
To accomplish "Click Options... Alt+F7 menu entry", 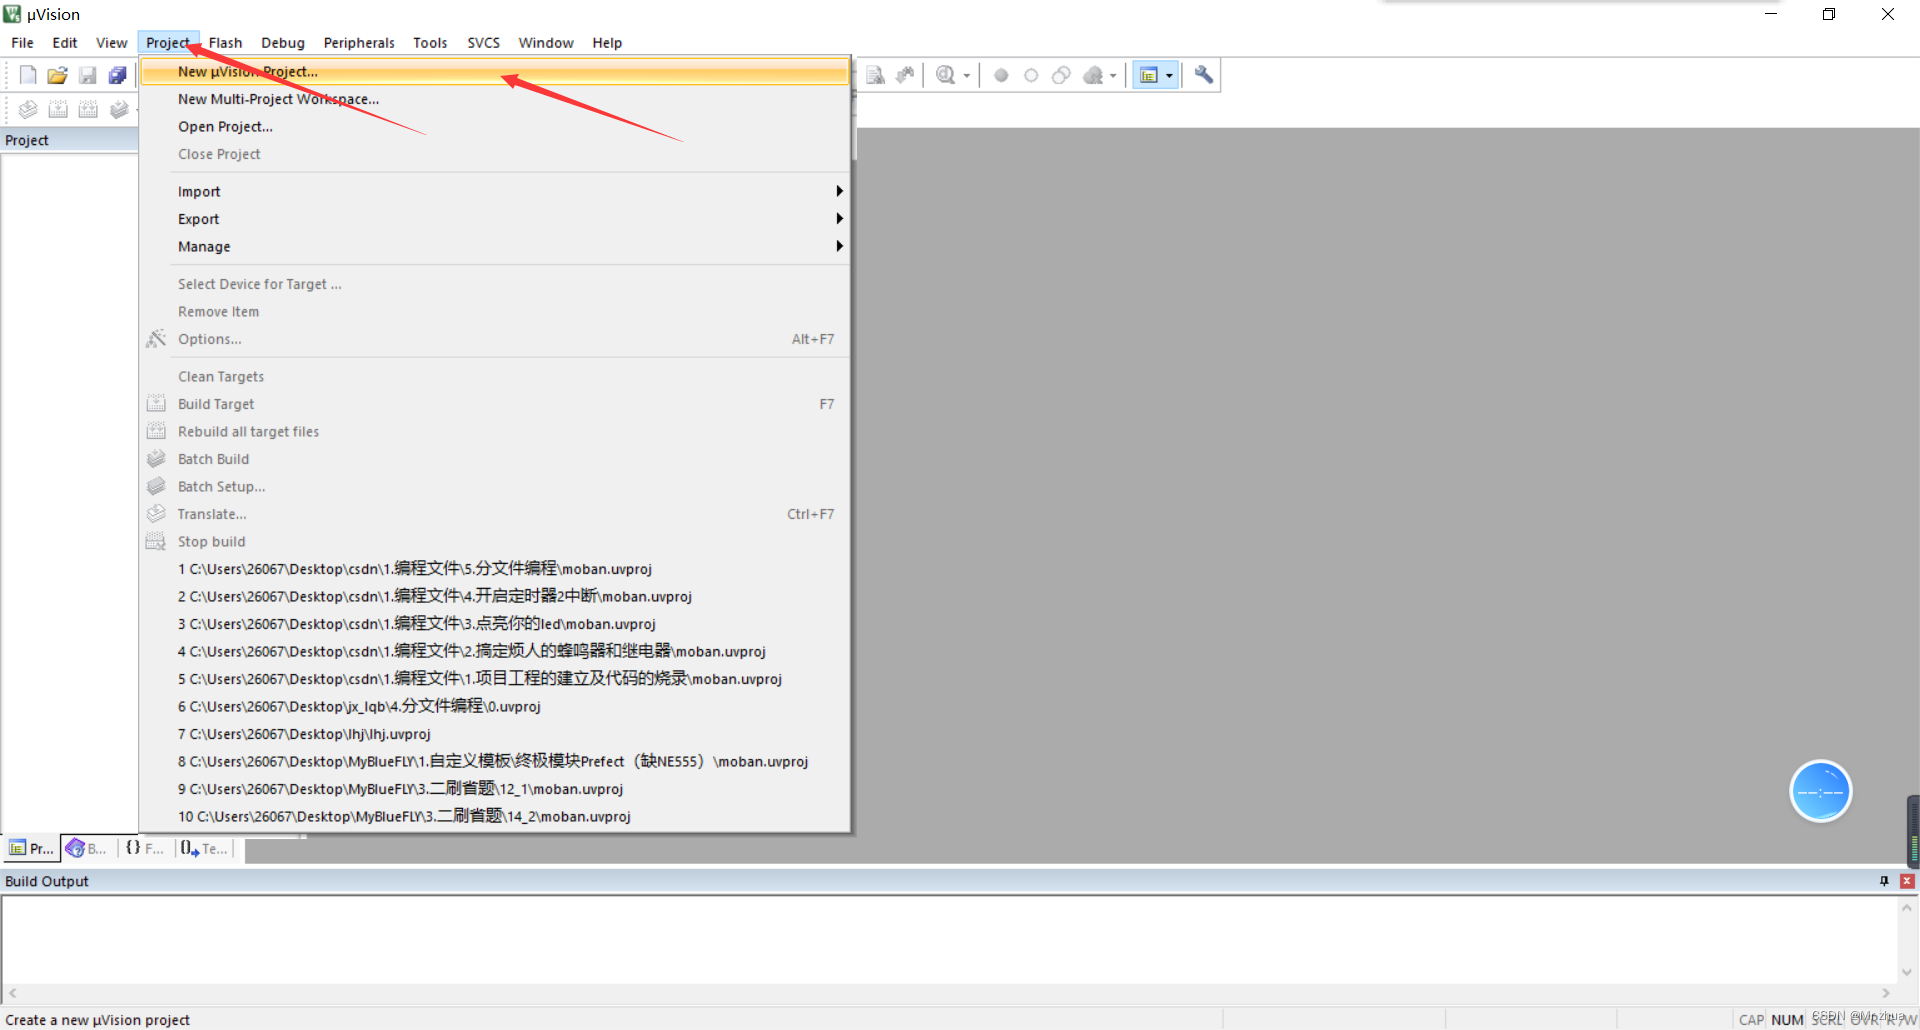I will click(x=496, y=339).
